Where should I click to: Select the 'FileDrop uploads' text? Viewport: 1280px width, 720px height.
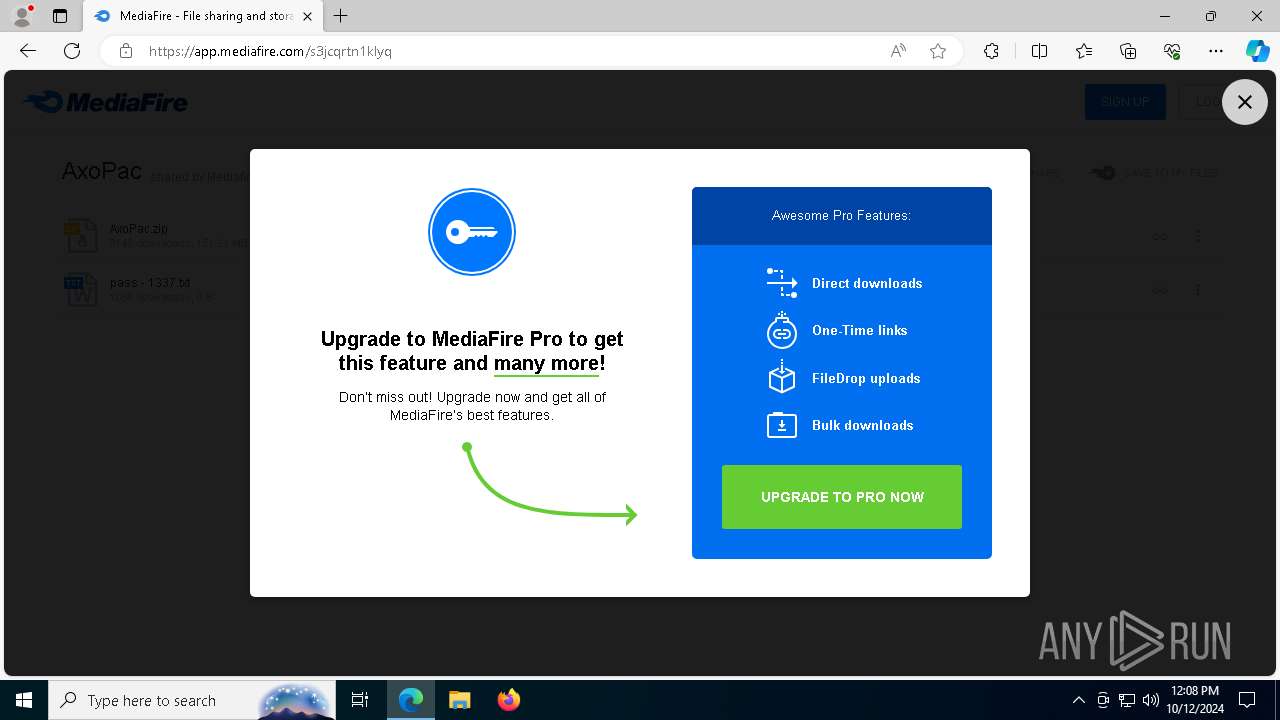point(866,378)
